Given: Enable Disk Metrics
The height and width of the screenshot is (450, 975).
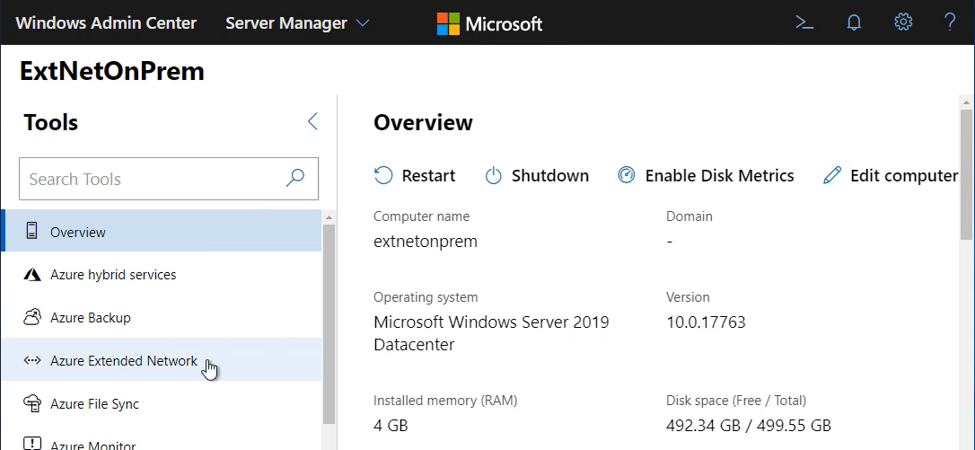Looking at the screenshot, I should point(706,176).
